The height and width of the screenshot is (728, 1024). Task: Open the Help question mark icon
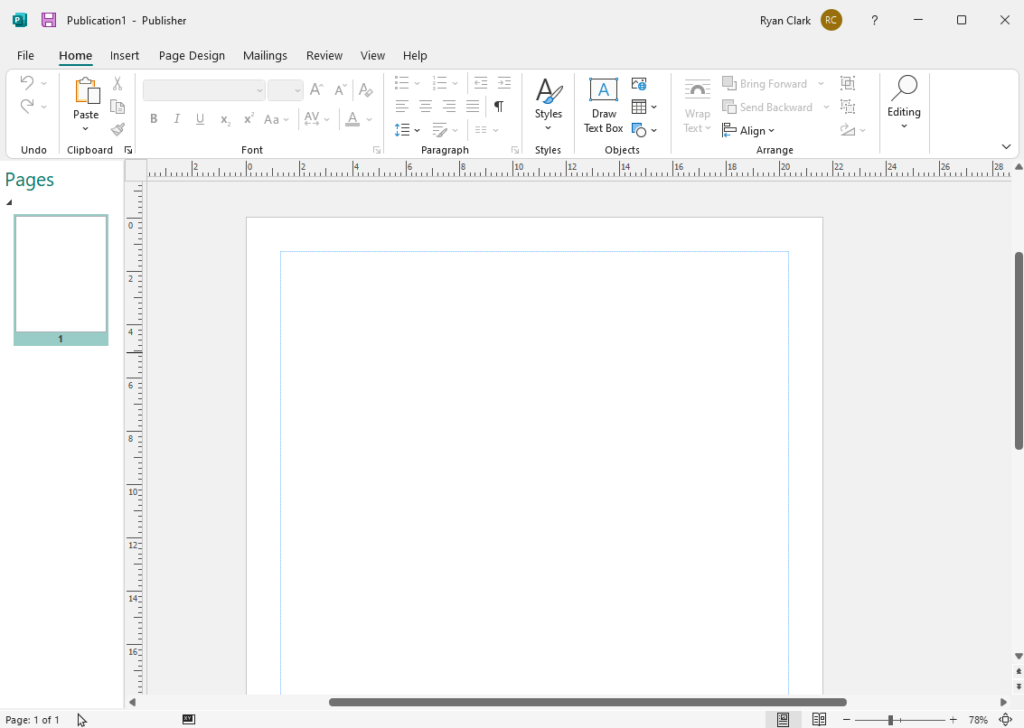tap(874, 20)
